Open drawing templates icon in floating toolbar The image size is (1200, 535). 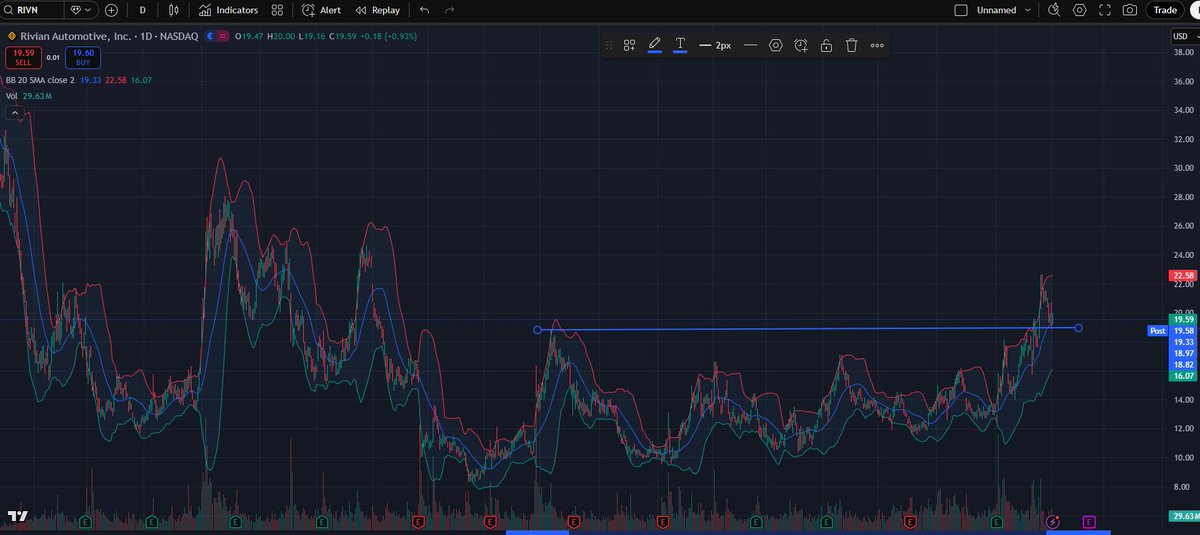630,45
